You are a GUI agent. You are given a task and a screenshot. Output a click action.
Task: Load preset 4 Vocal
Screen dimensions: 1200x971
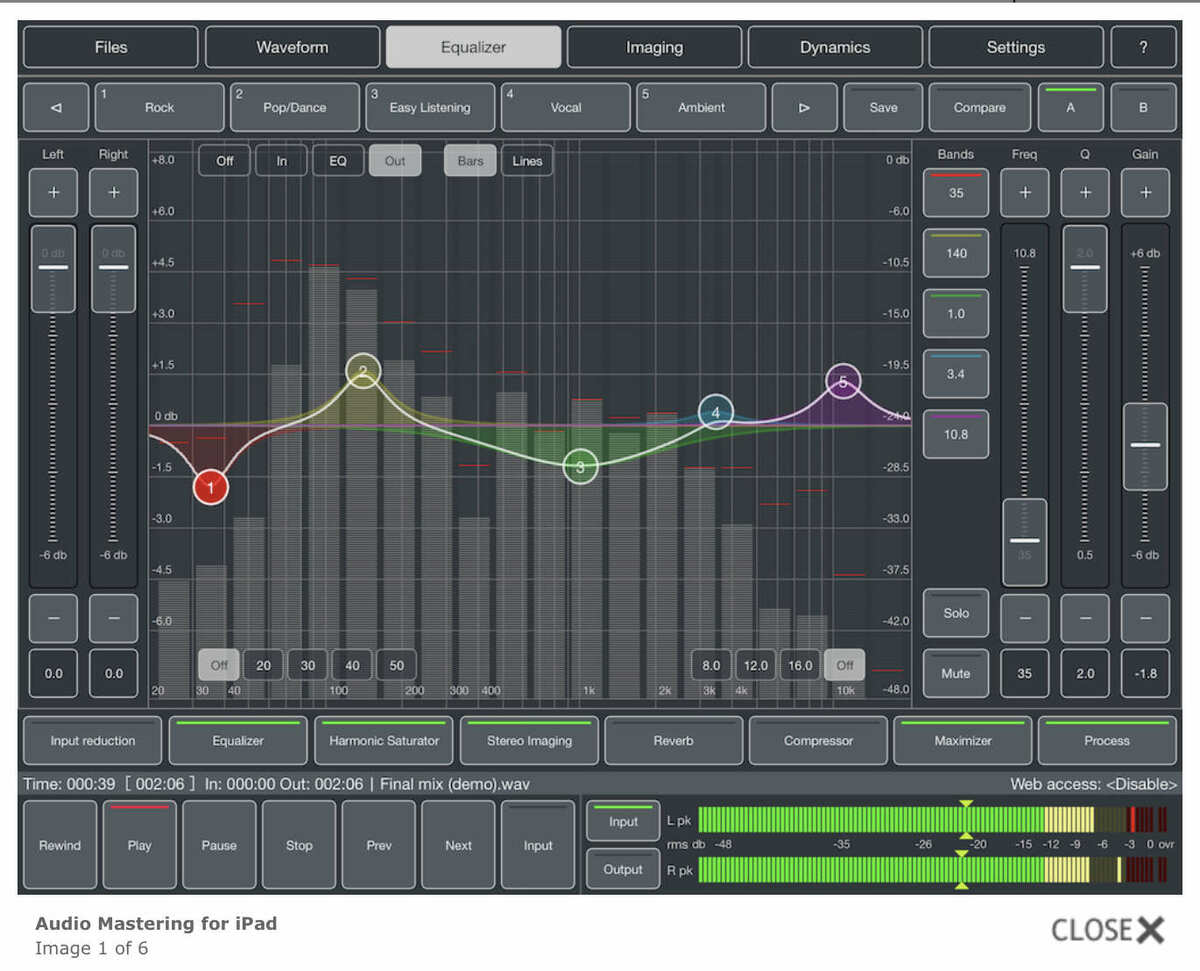(566, 107)
